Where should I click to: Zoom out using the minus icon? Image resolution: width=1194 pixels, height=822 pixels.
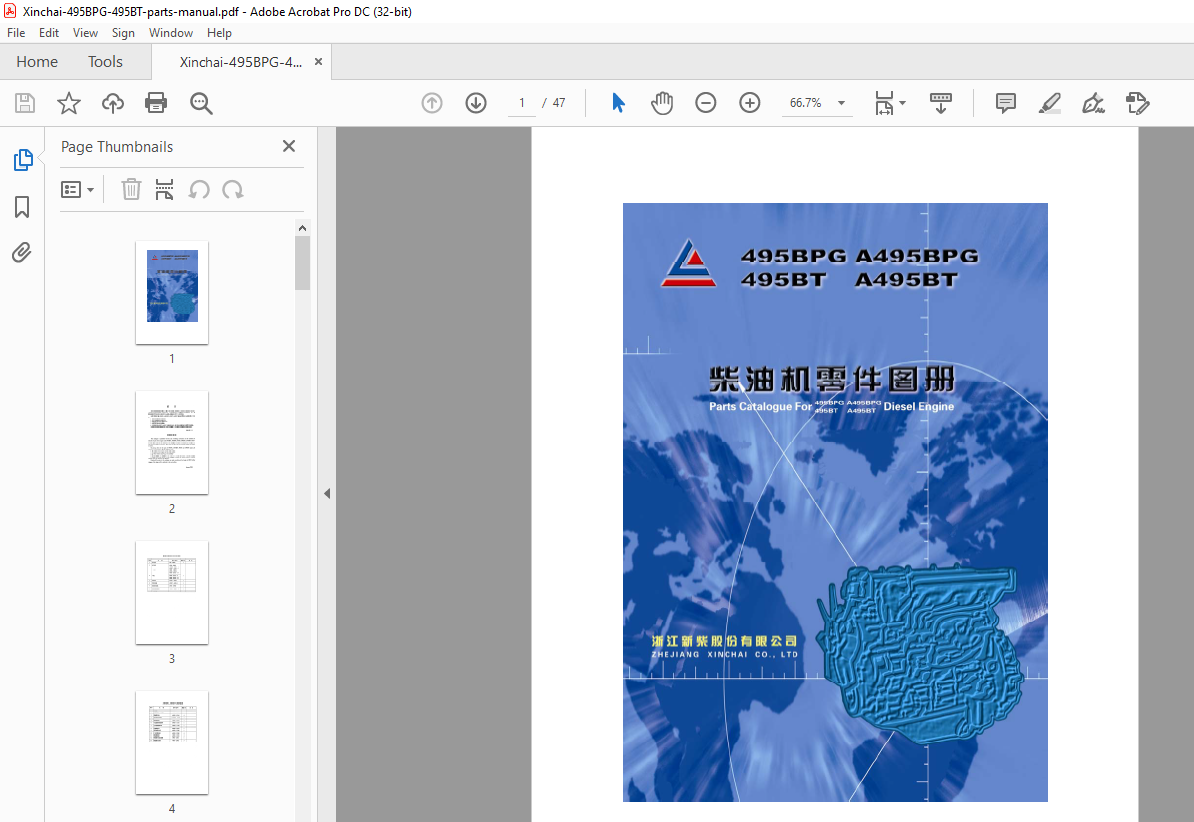705,102
